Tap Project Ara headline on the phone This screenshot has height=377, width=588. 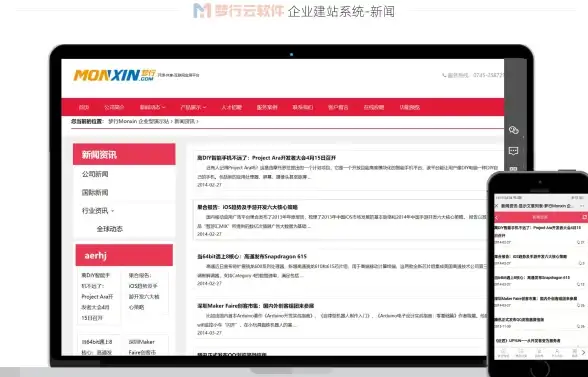pos(538,231)
